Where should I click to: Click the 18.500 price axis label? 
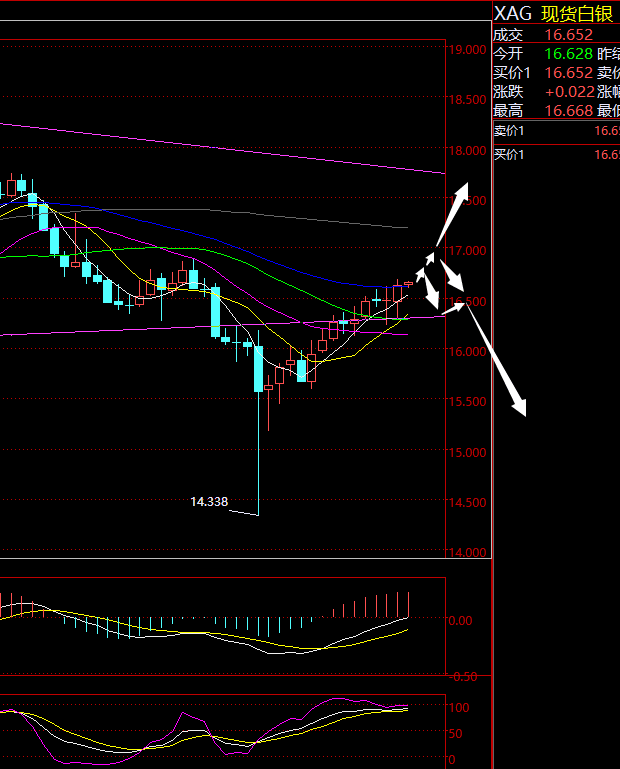tap(467, 100)
